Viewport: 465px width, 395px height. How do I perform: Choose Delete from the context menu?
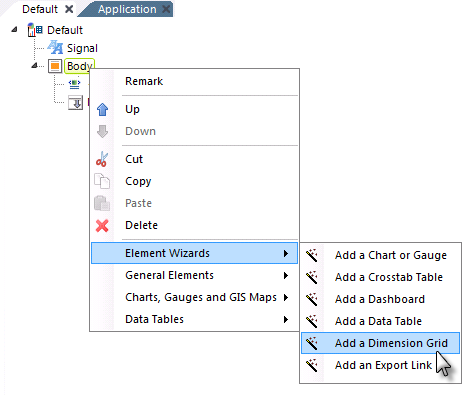195,225
